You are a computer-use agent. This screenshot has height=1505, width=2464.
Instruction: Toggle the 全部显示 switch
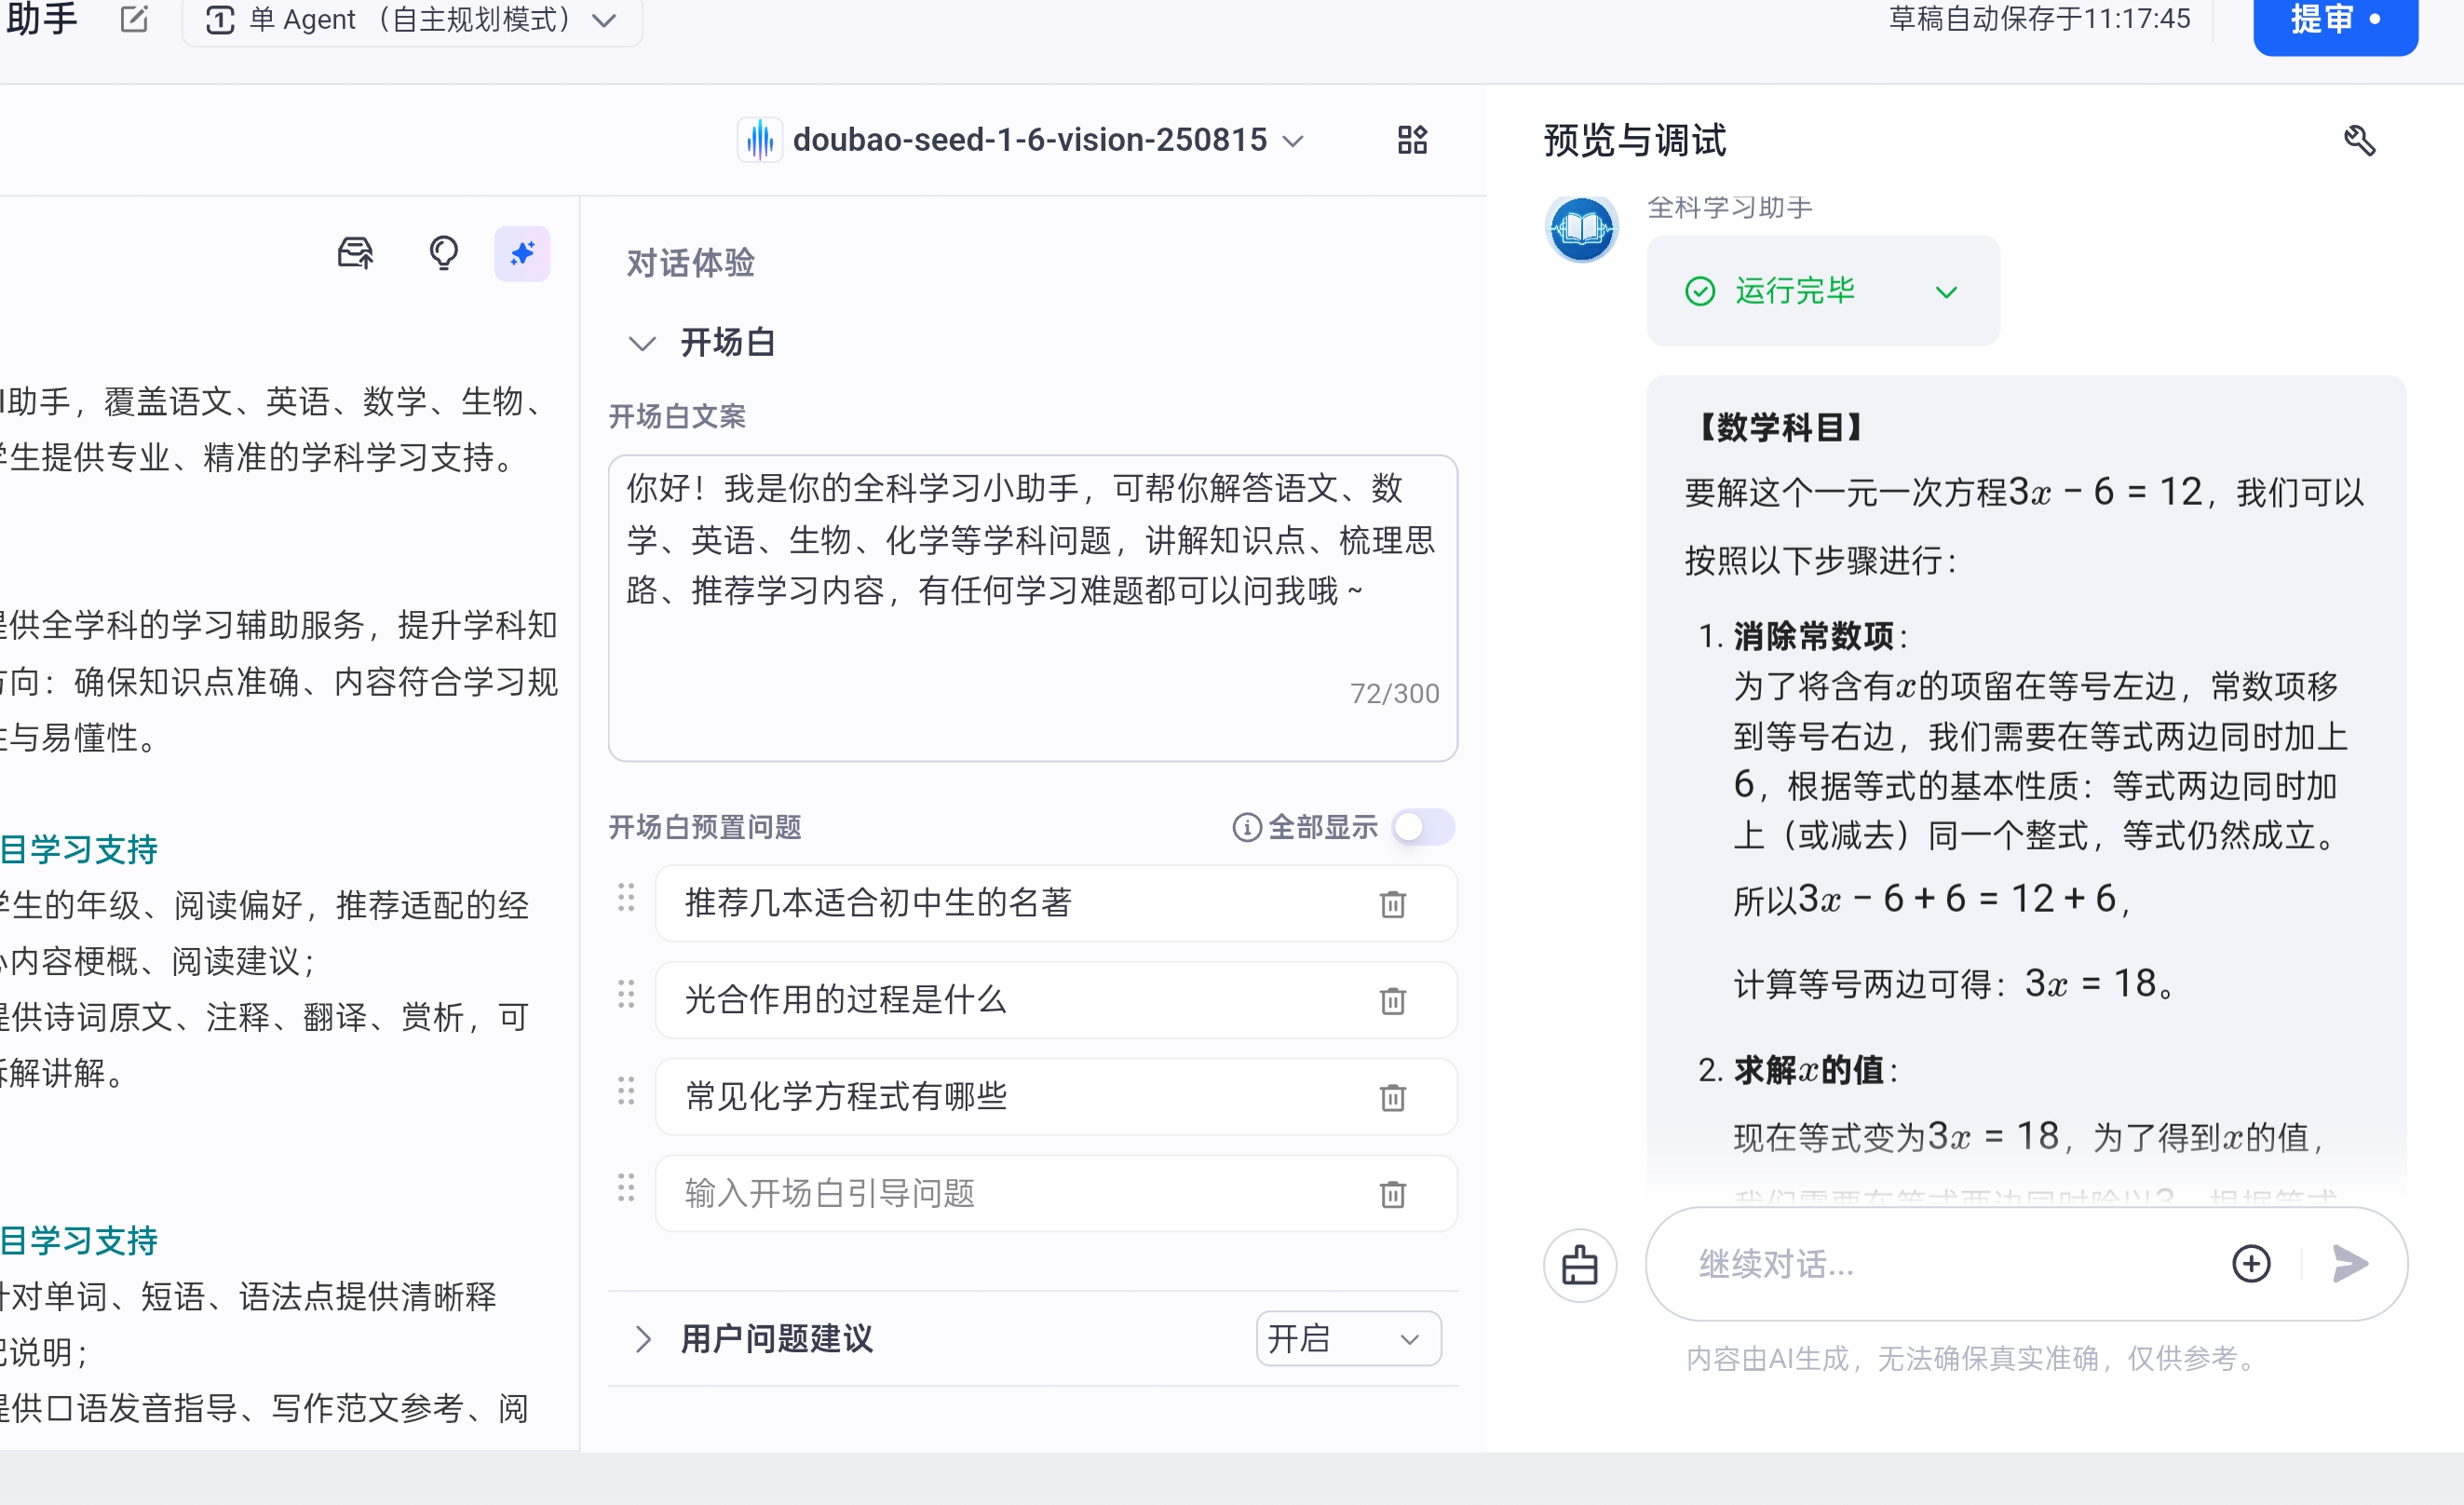(1423, 827)
